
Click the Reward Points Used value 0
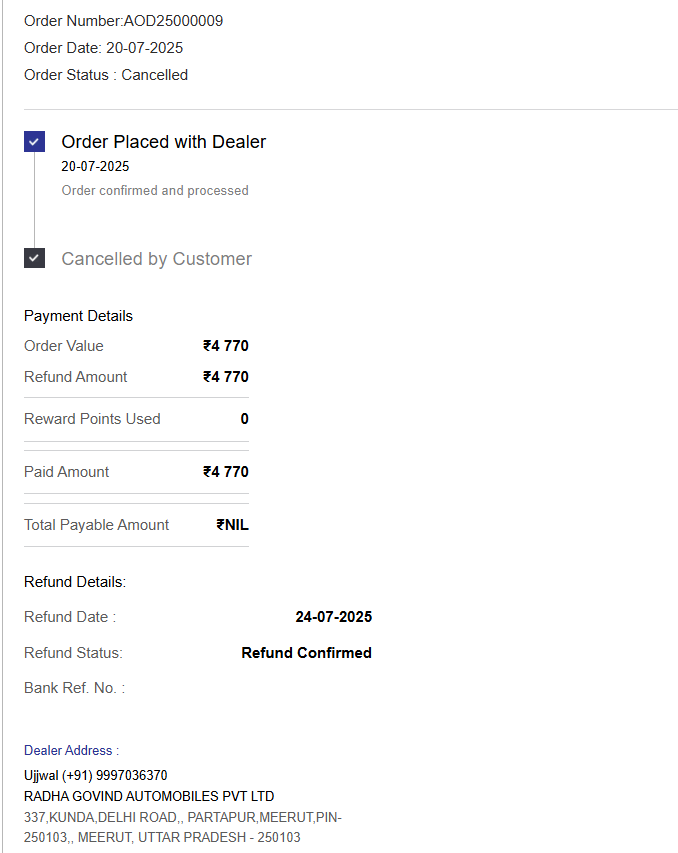point(245,419)
